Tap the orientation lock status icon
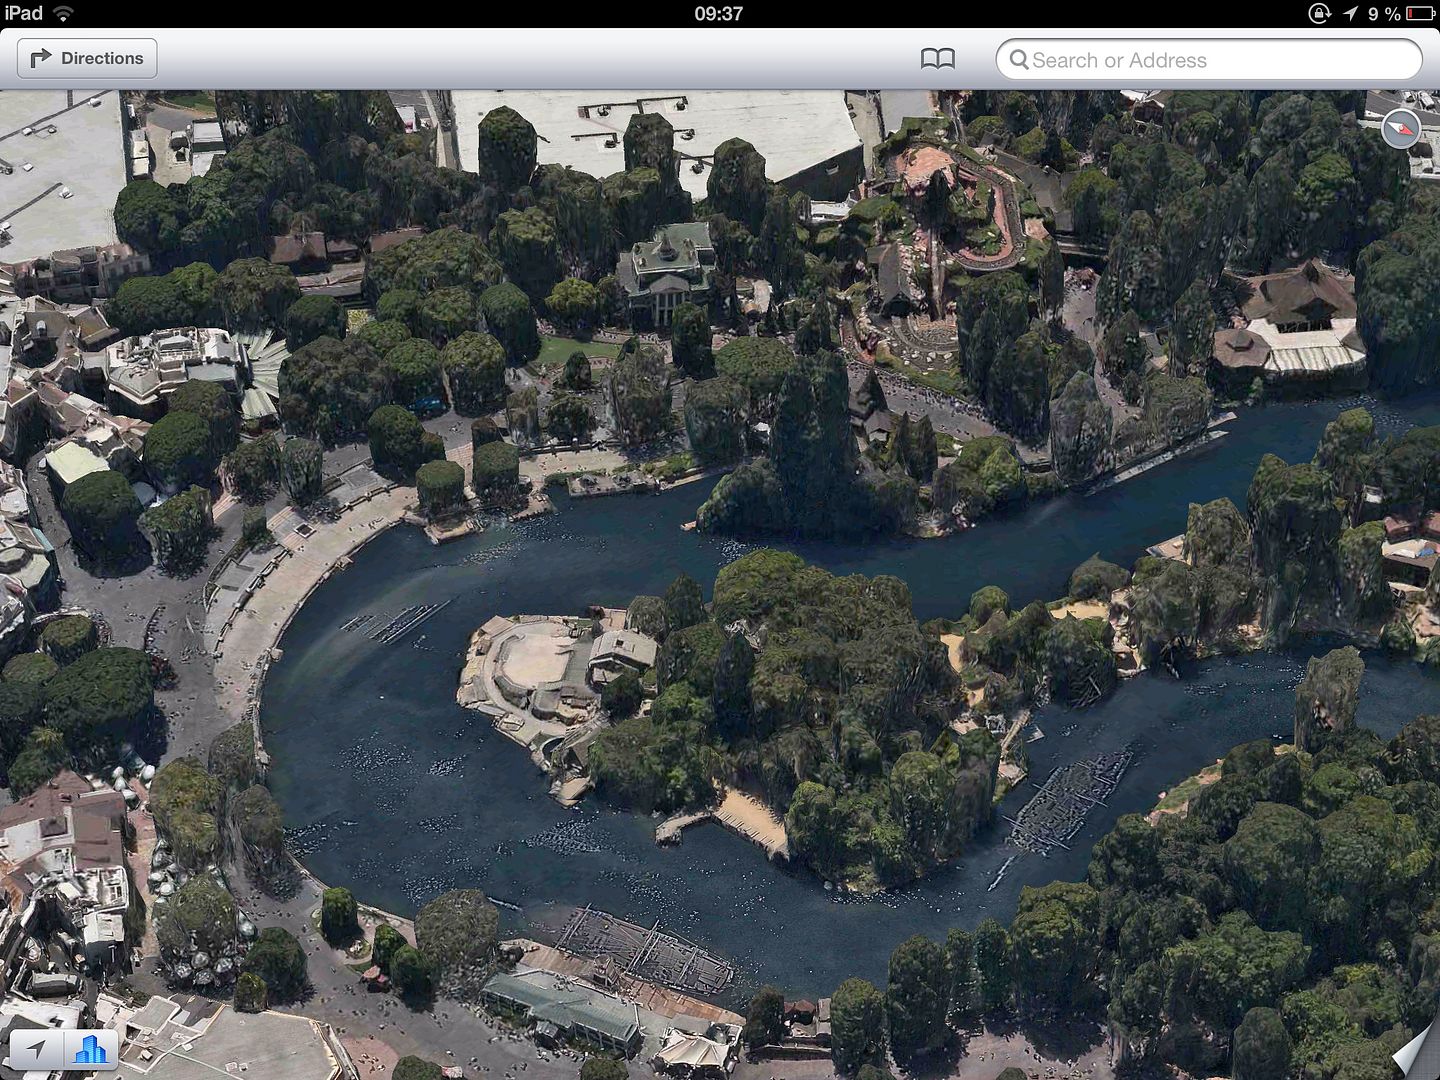 click(1319, 13)
